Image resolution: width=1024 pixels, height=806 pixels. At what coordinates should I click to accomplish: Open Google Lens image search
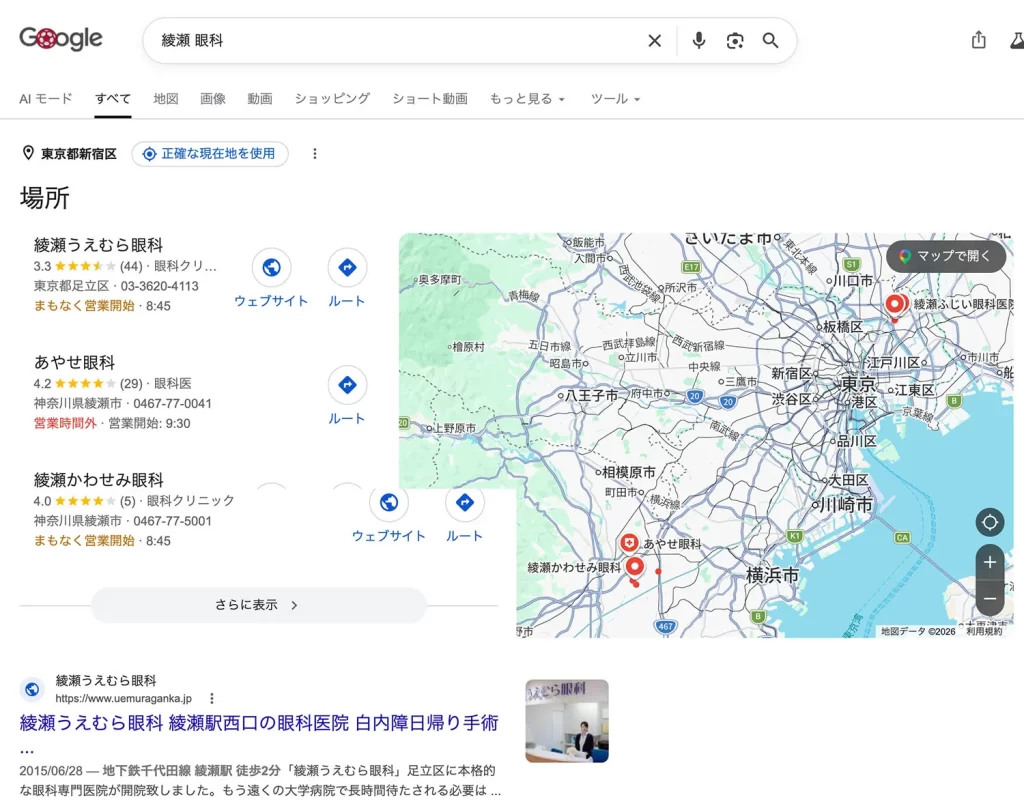(735, 40)
